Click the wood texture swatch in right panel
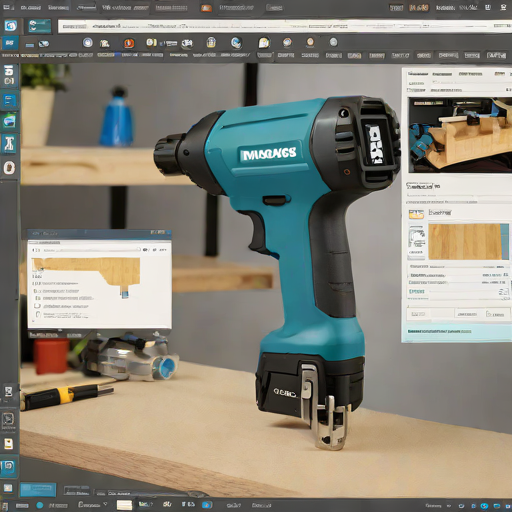The width and height of the screenshot is (512, 512). tap(468, 242)
